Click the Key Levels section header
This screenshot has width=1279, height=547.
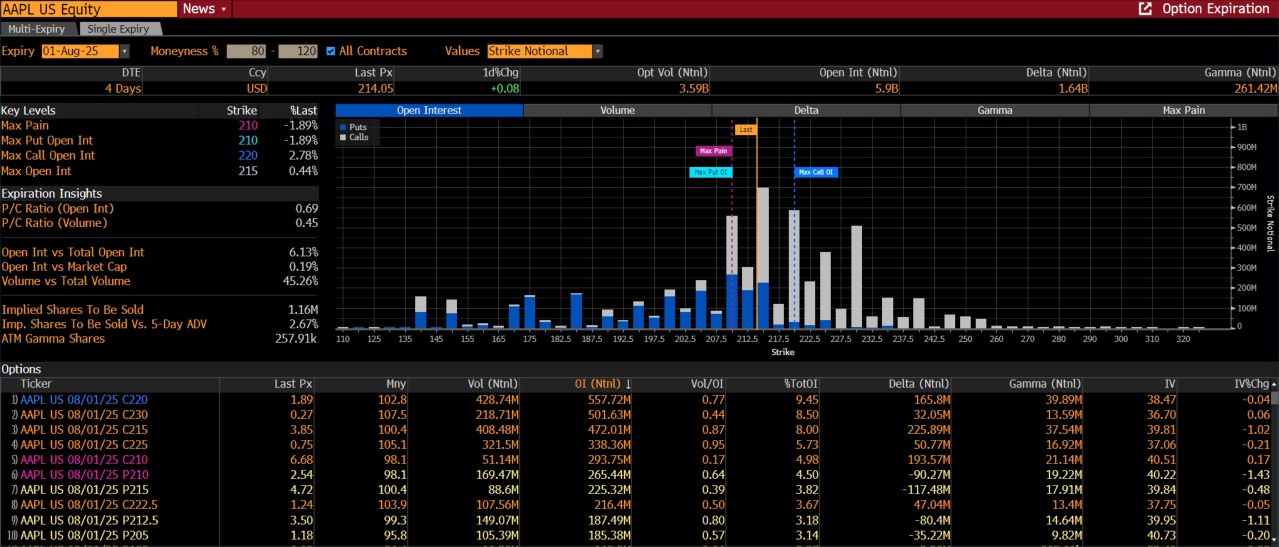click(x=28, y=111)
